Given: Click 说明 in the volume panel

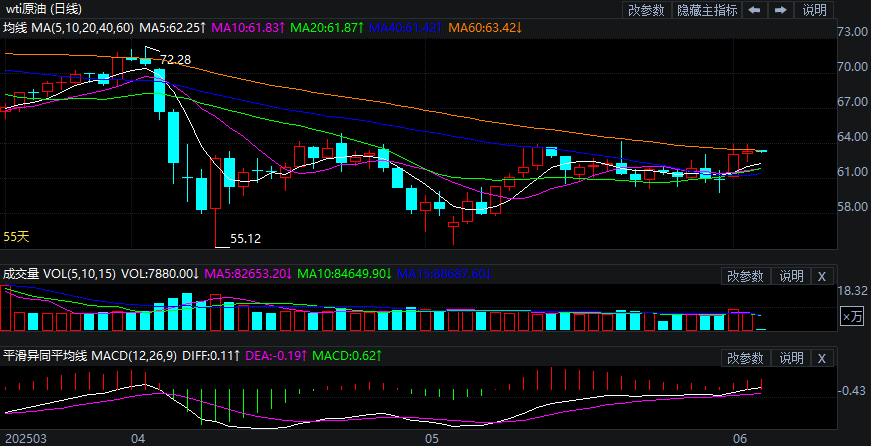Looking at the screenshot, I should (x=791, y=276).
